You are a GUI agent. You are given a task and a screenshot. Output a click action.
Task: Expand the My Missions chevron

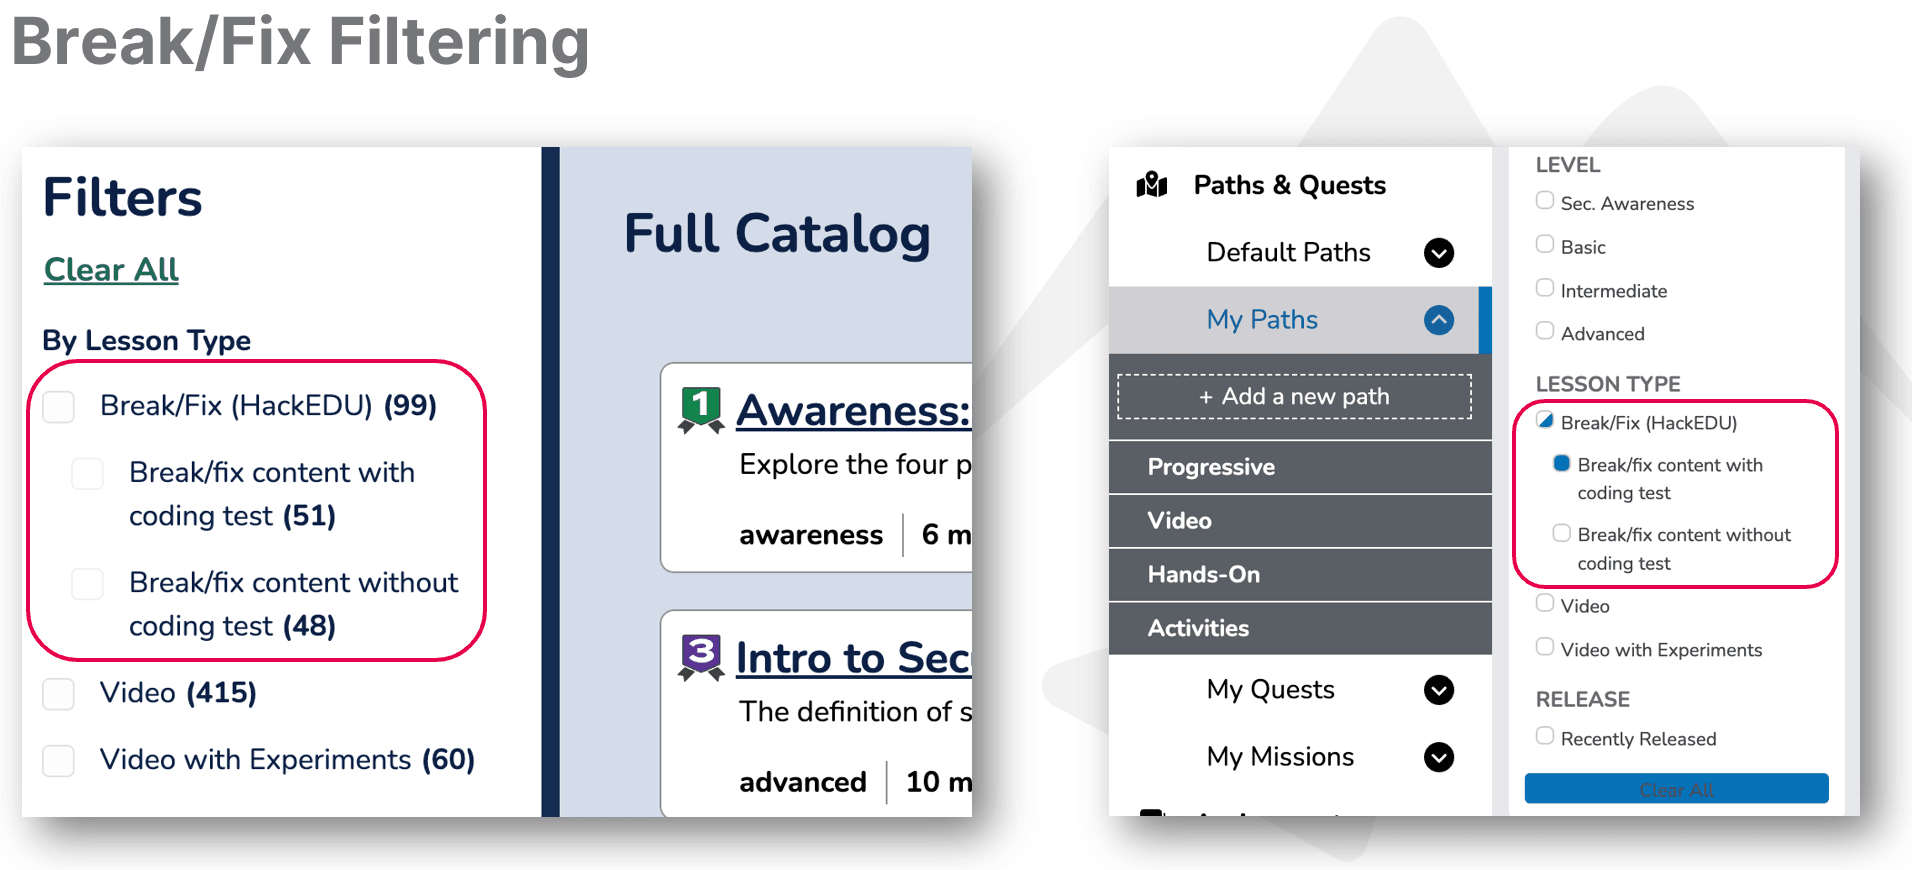[x=1438, y=757]
